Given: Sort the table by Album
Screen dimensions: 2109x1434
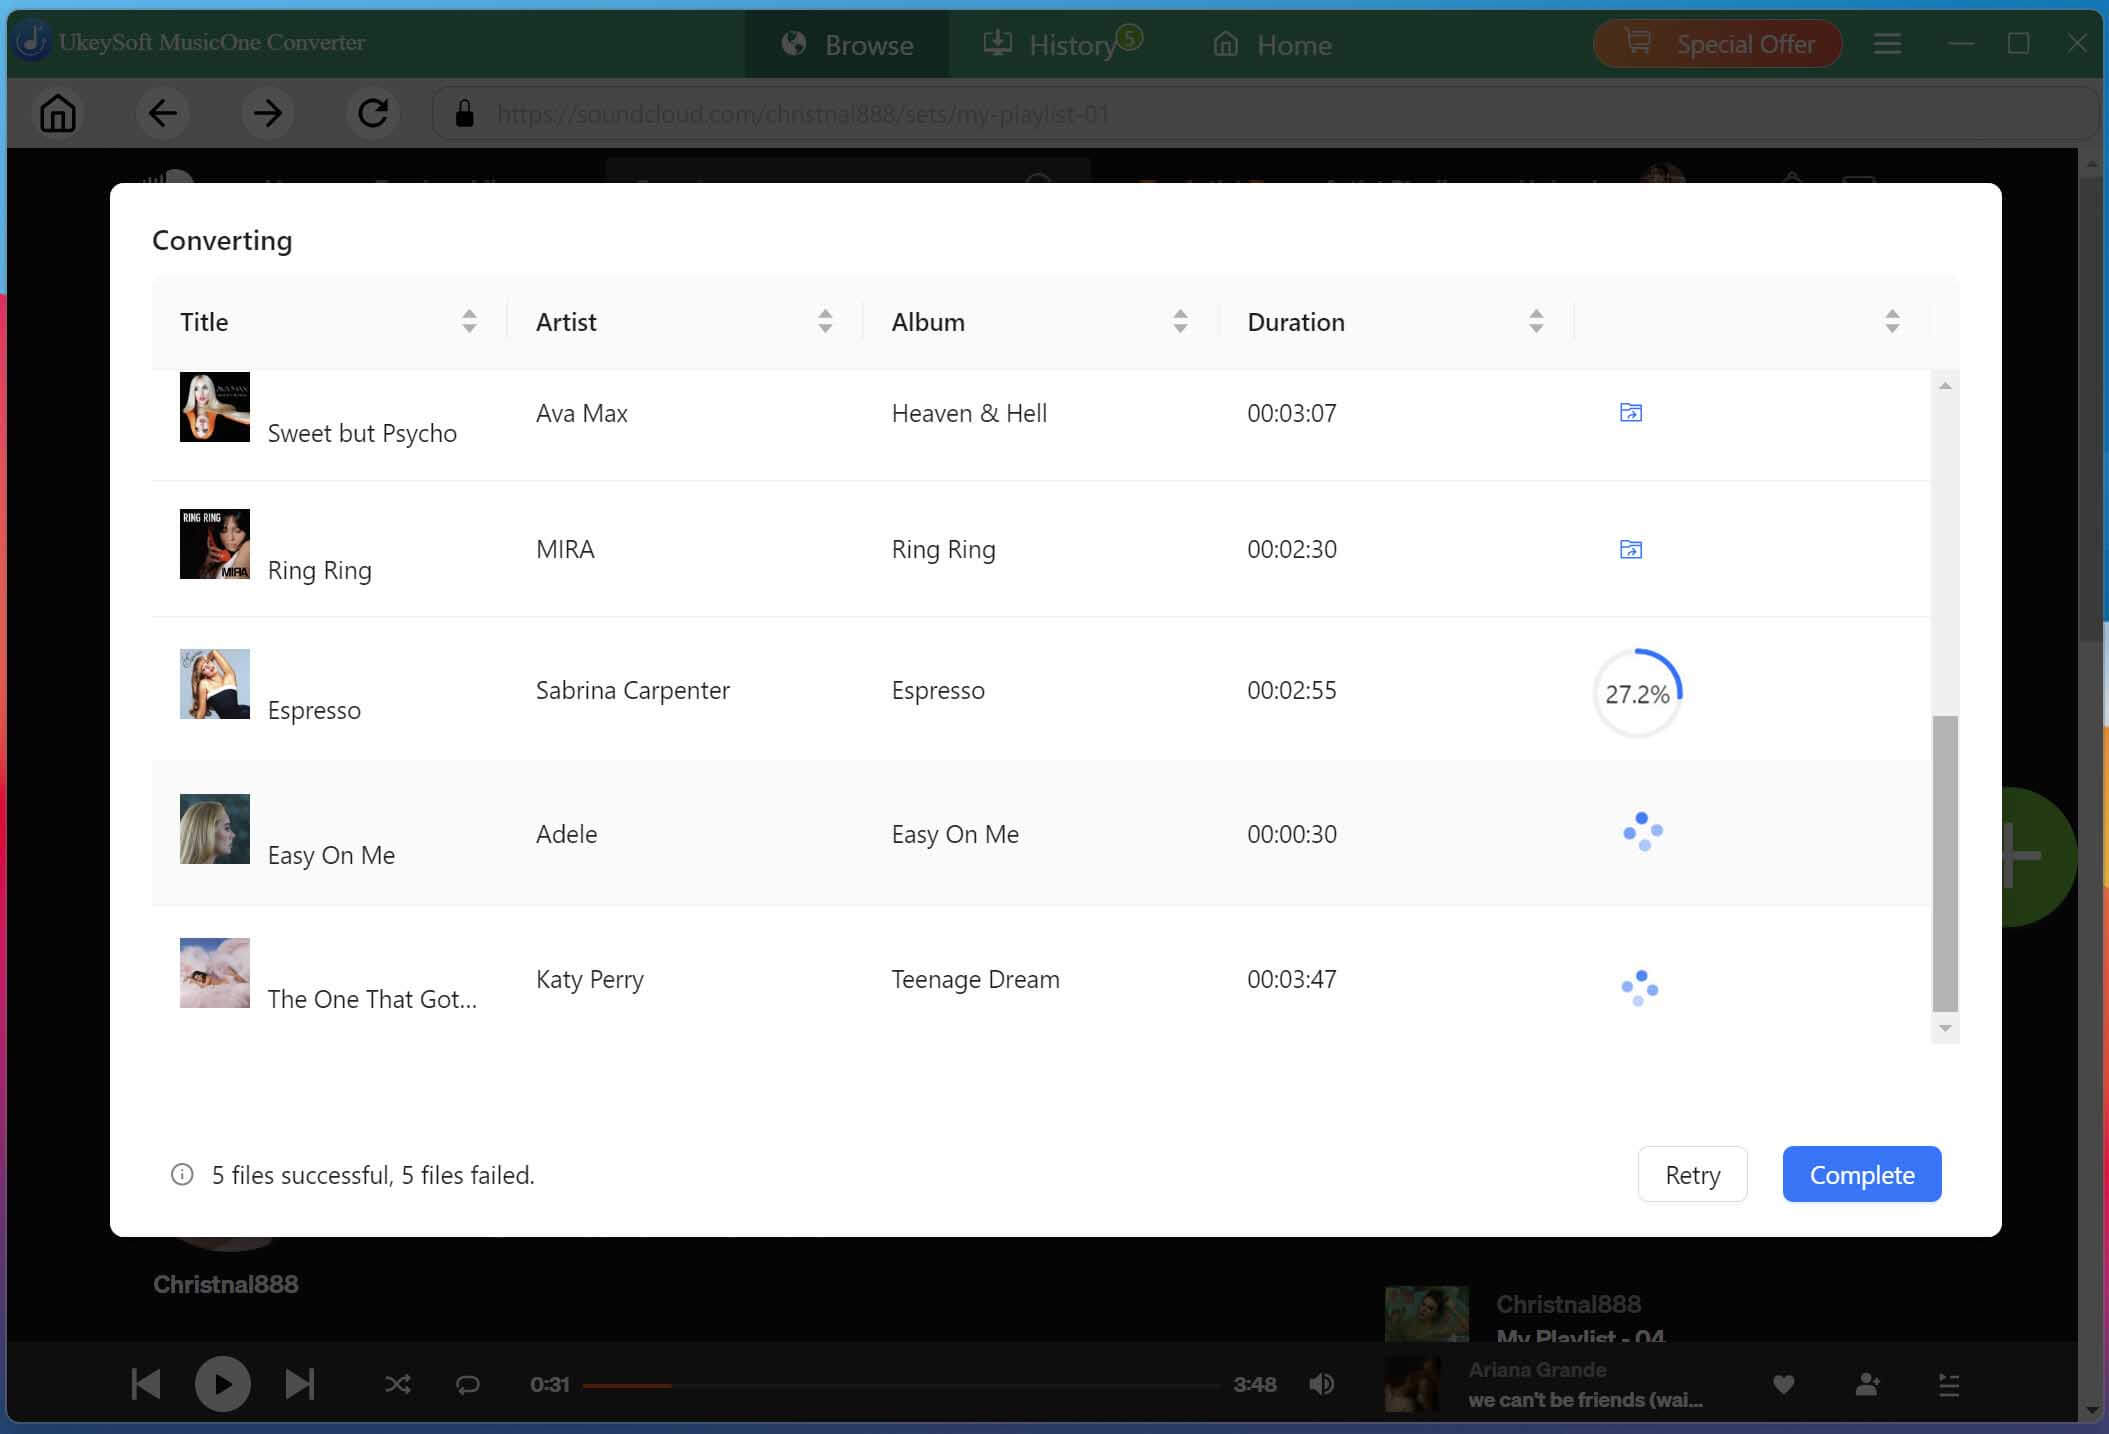Looking at the screenshot, I should [1180, 321].
